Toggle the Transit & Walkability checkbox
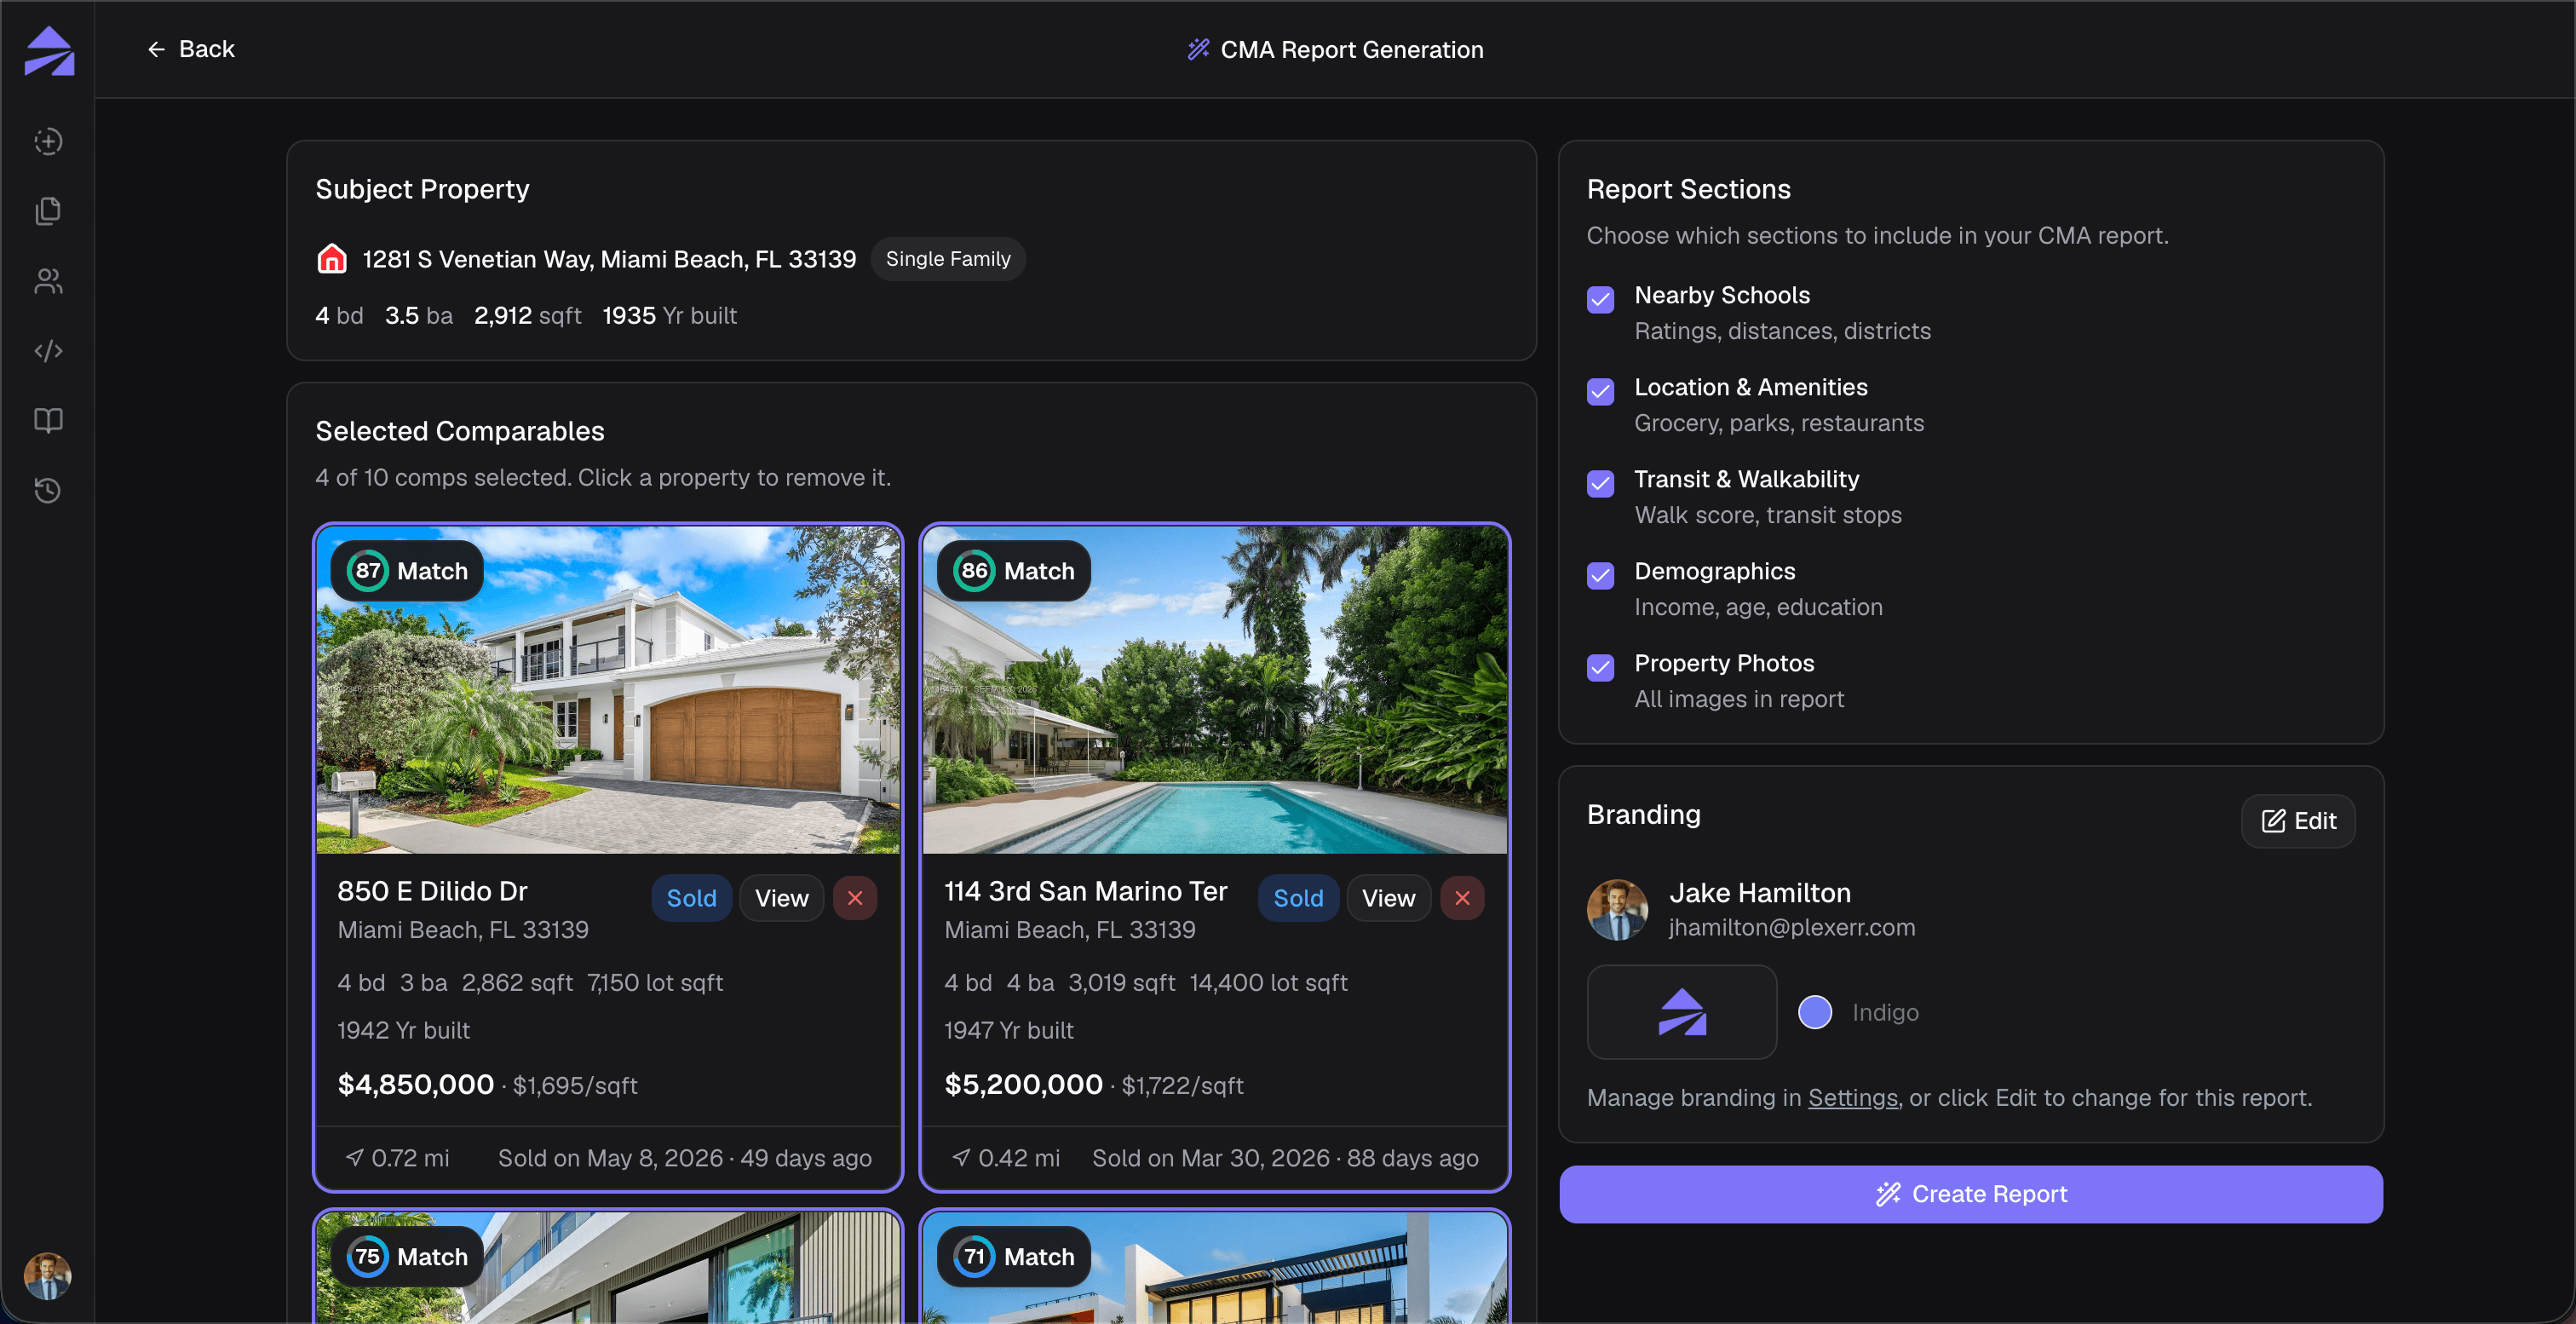The width and height of the screenshot is (2576, 1324). [1601, 484]
